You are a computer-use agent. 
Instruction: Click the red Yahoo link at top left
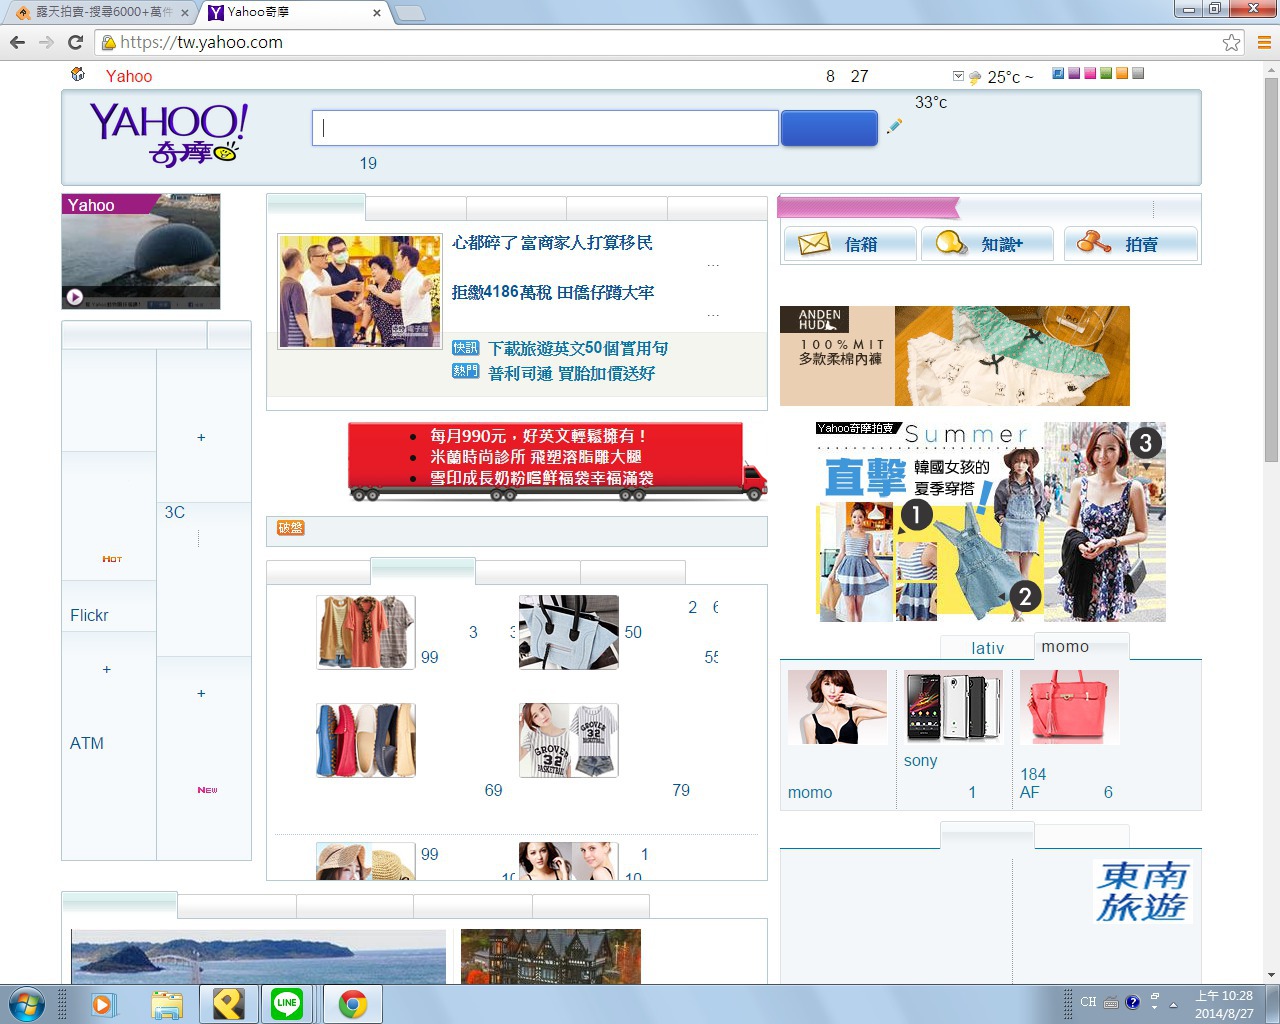[129, 76]
